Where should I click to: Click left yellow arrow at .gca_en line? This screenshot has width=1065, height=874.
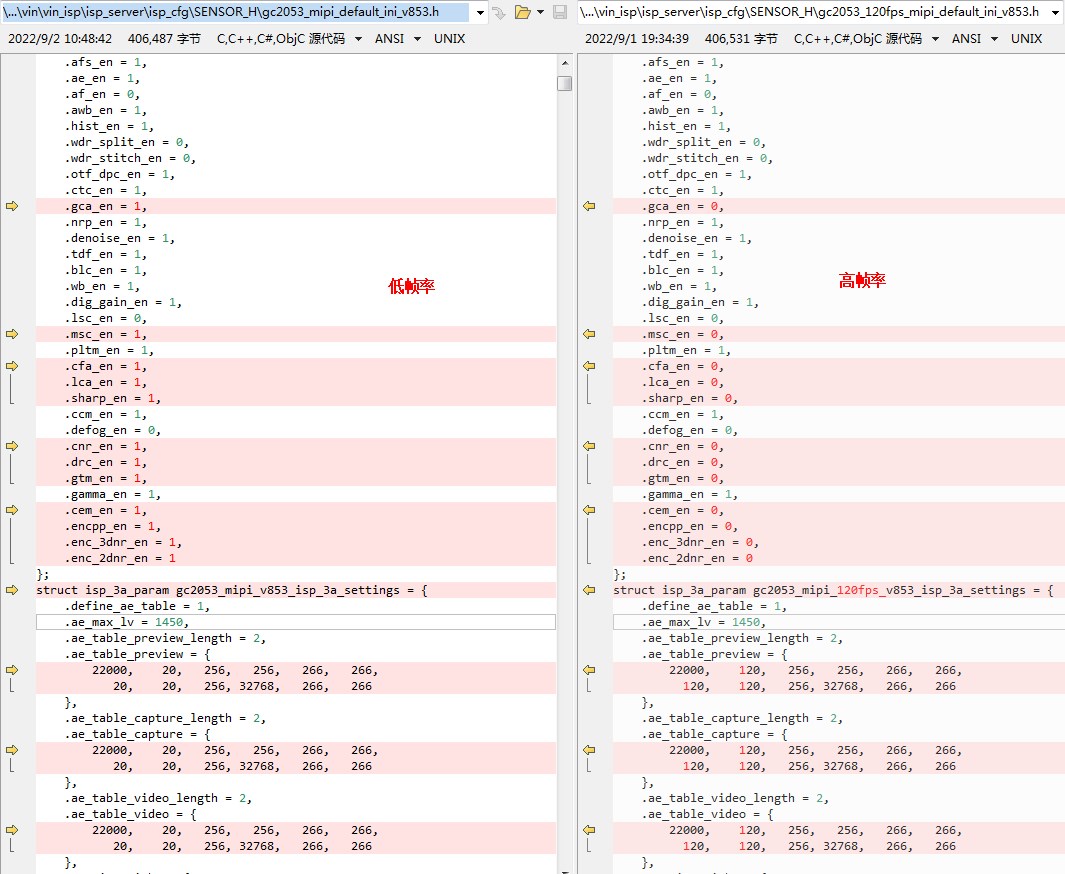point(12,206)
